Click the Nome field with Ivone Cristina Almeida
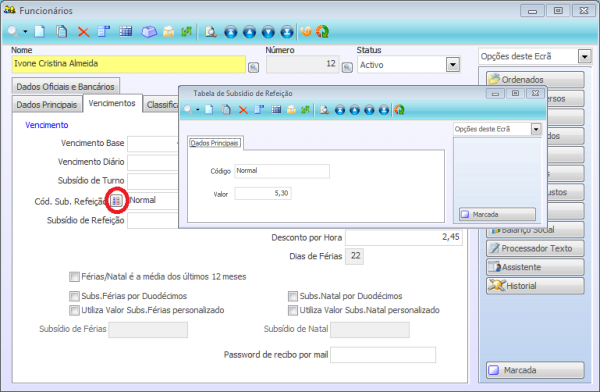Image resolution: width=600 pixels, height=392 pixels. [129, 64]
